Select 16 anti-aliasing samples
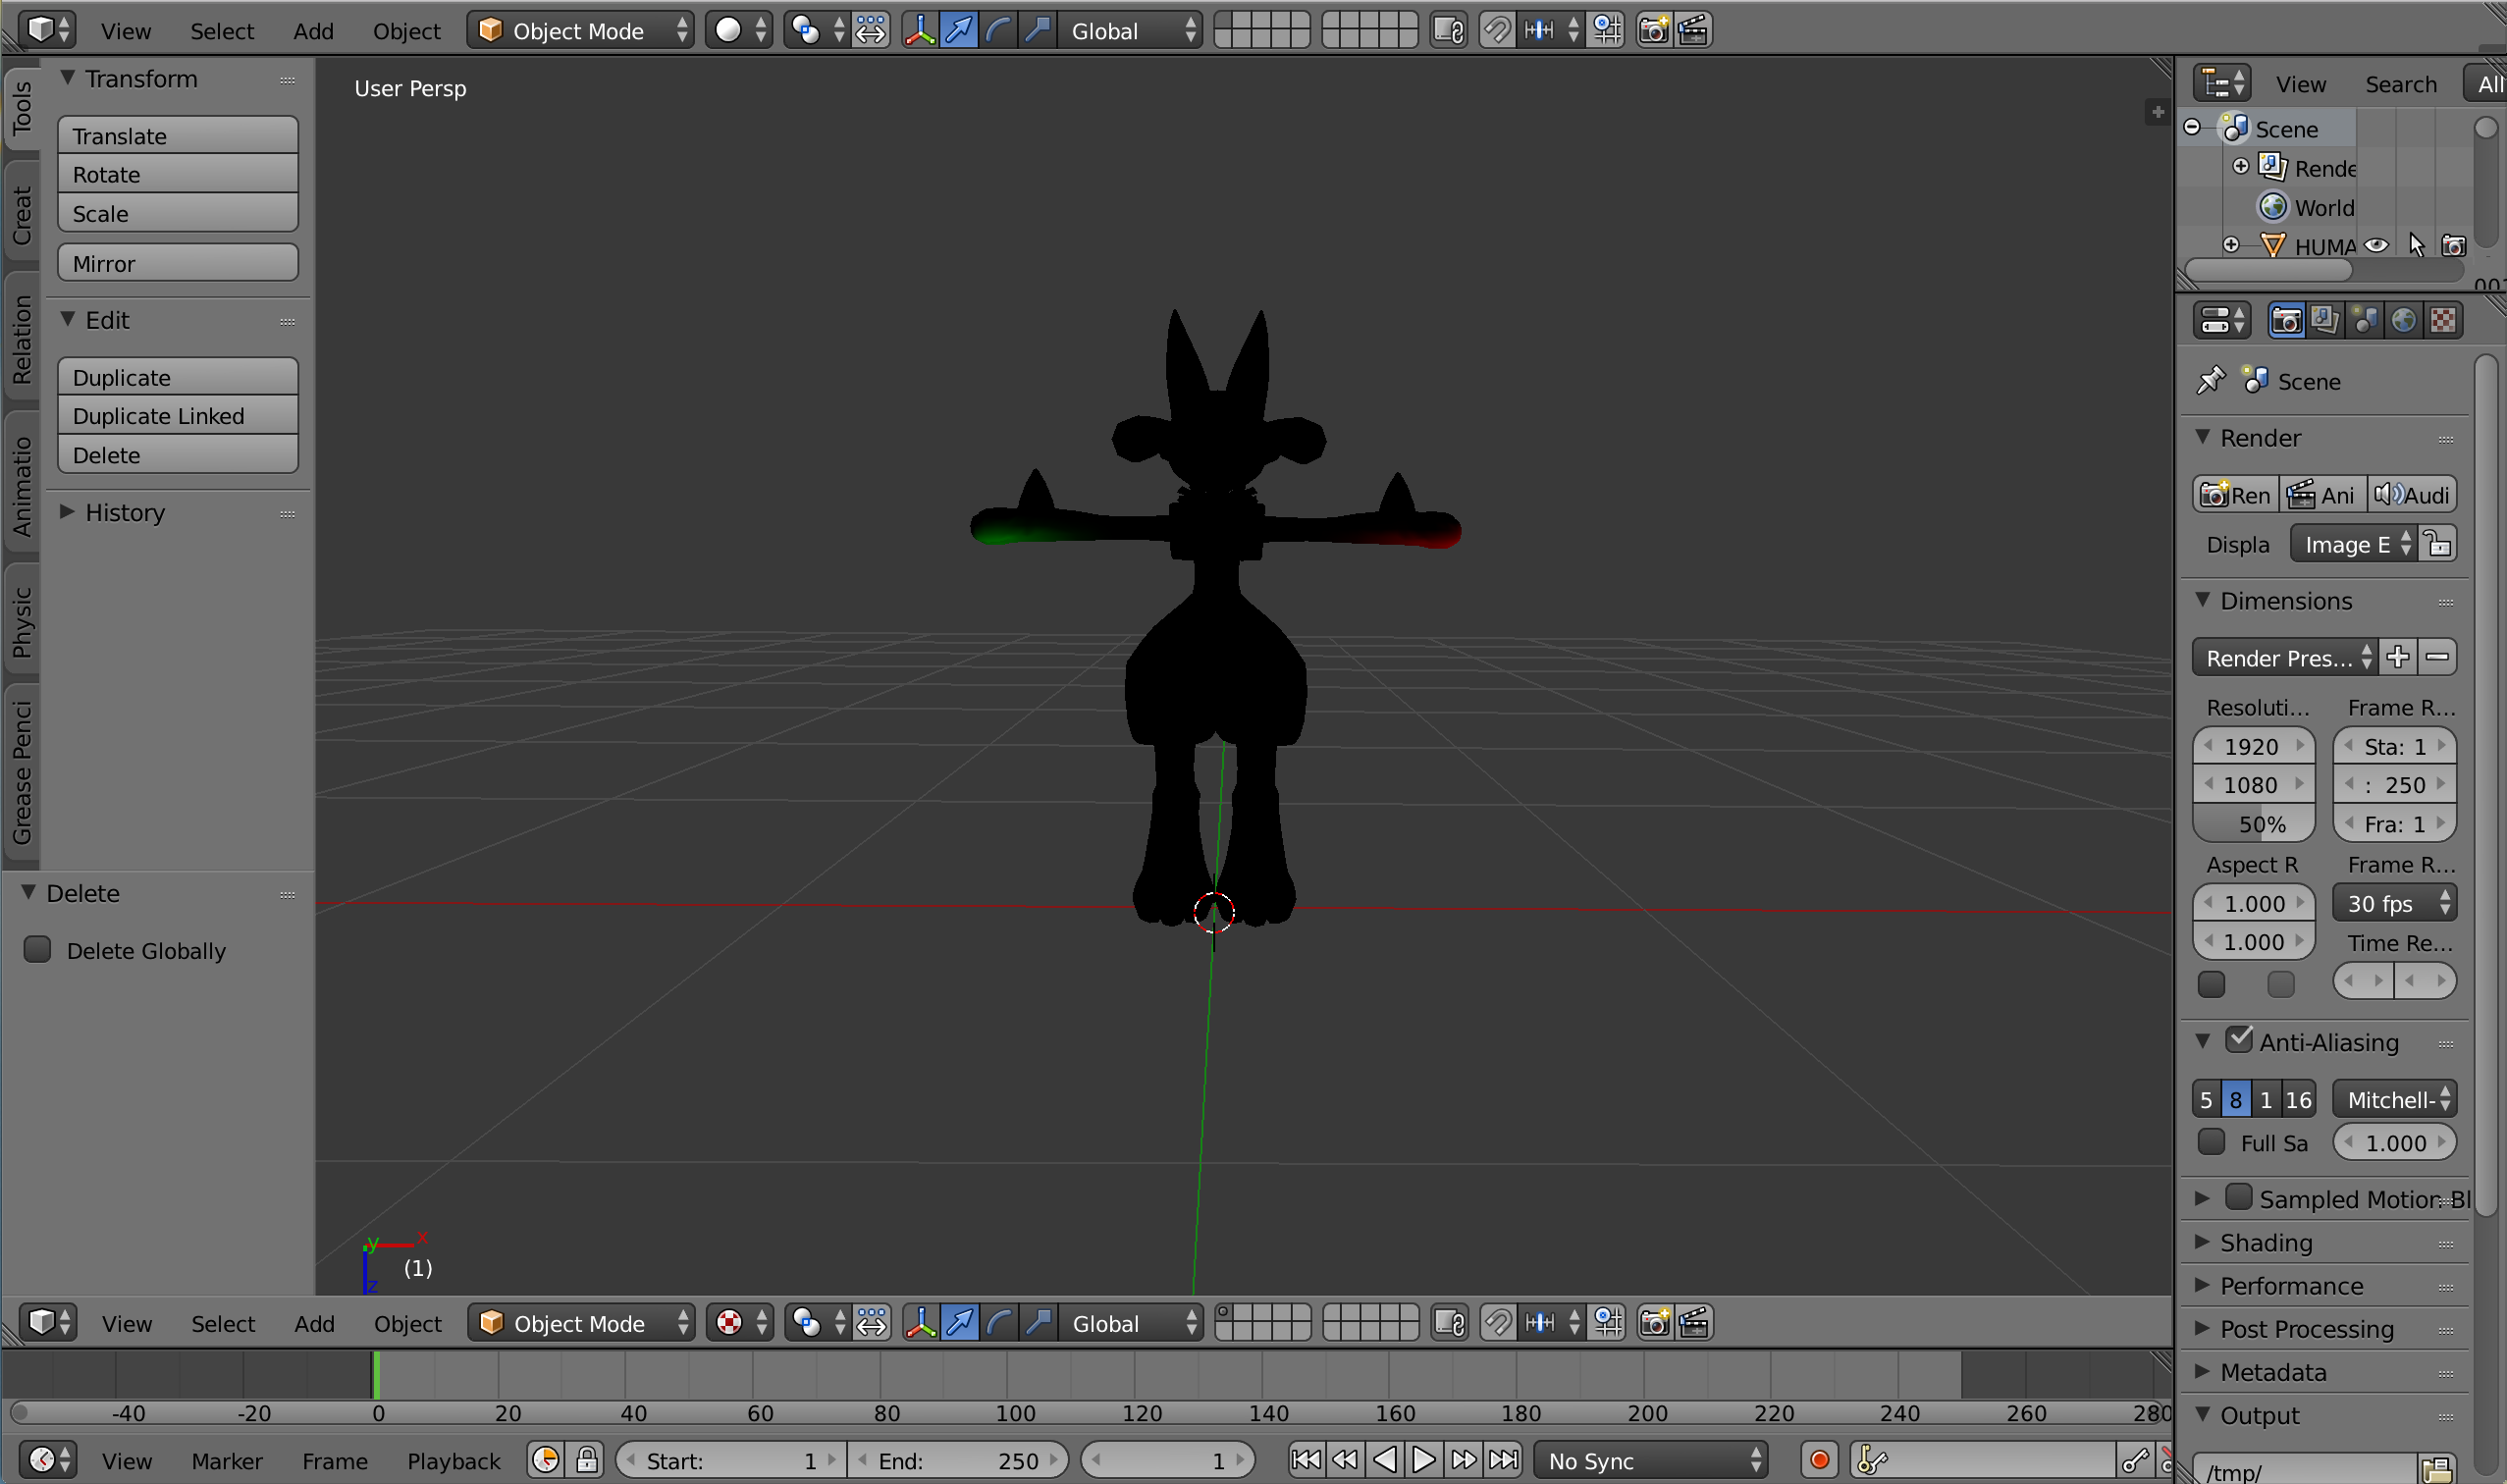The image size is (2507, 1484). click(x=2298, y=1099)
